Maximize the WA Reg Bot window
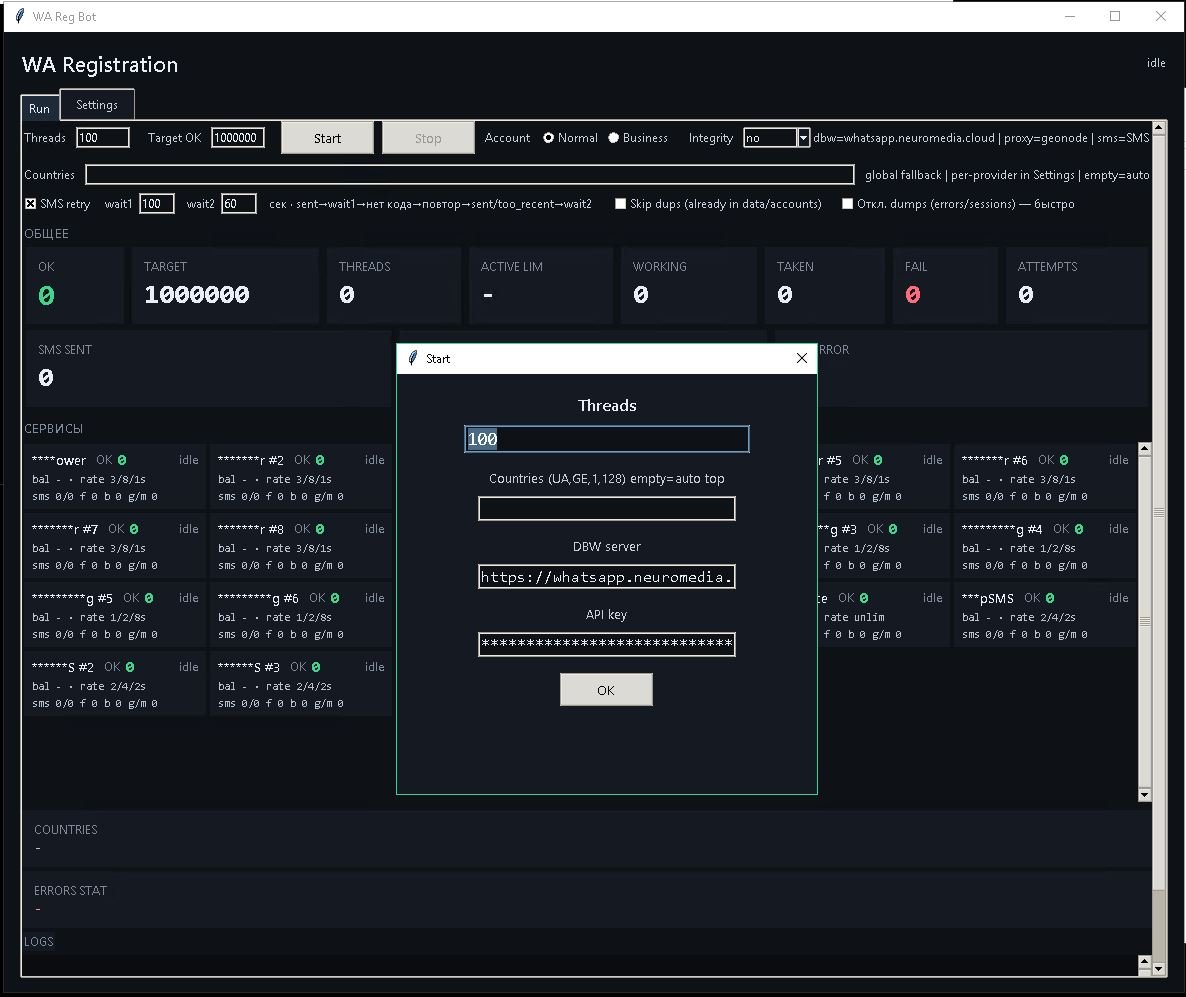The width and height of the screenshot is (1186, 997). point(1115,16)
